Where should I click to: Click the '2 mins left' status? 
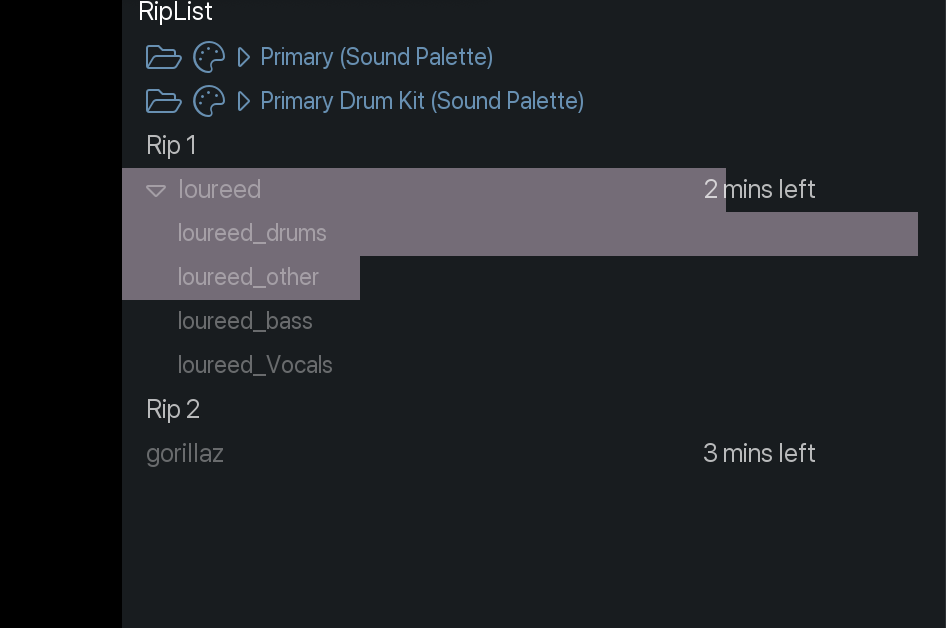point(759,189)
